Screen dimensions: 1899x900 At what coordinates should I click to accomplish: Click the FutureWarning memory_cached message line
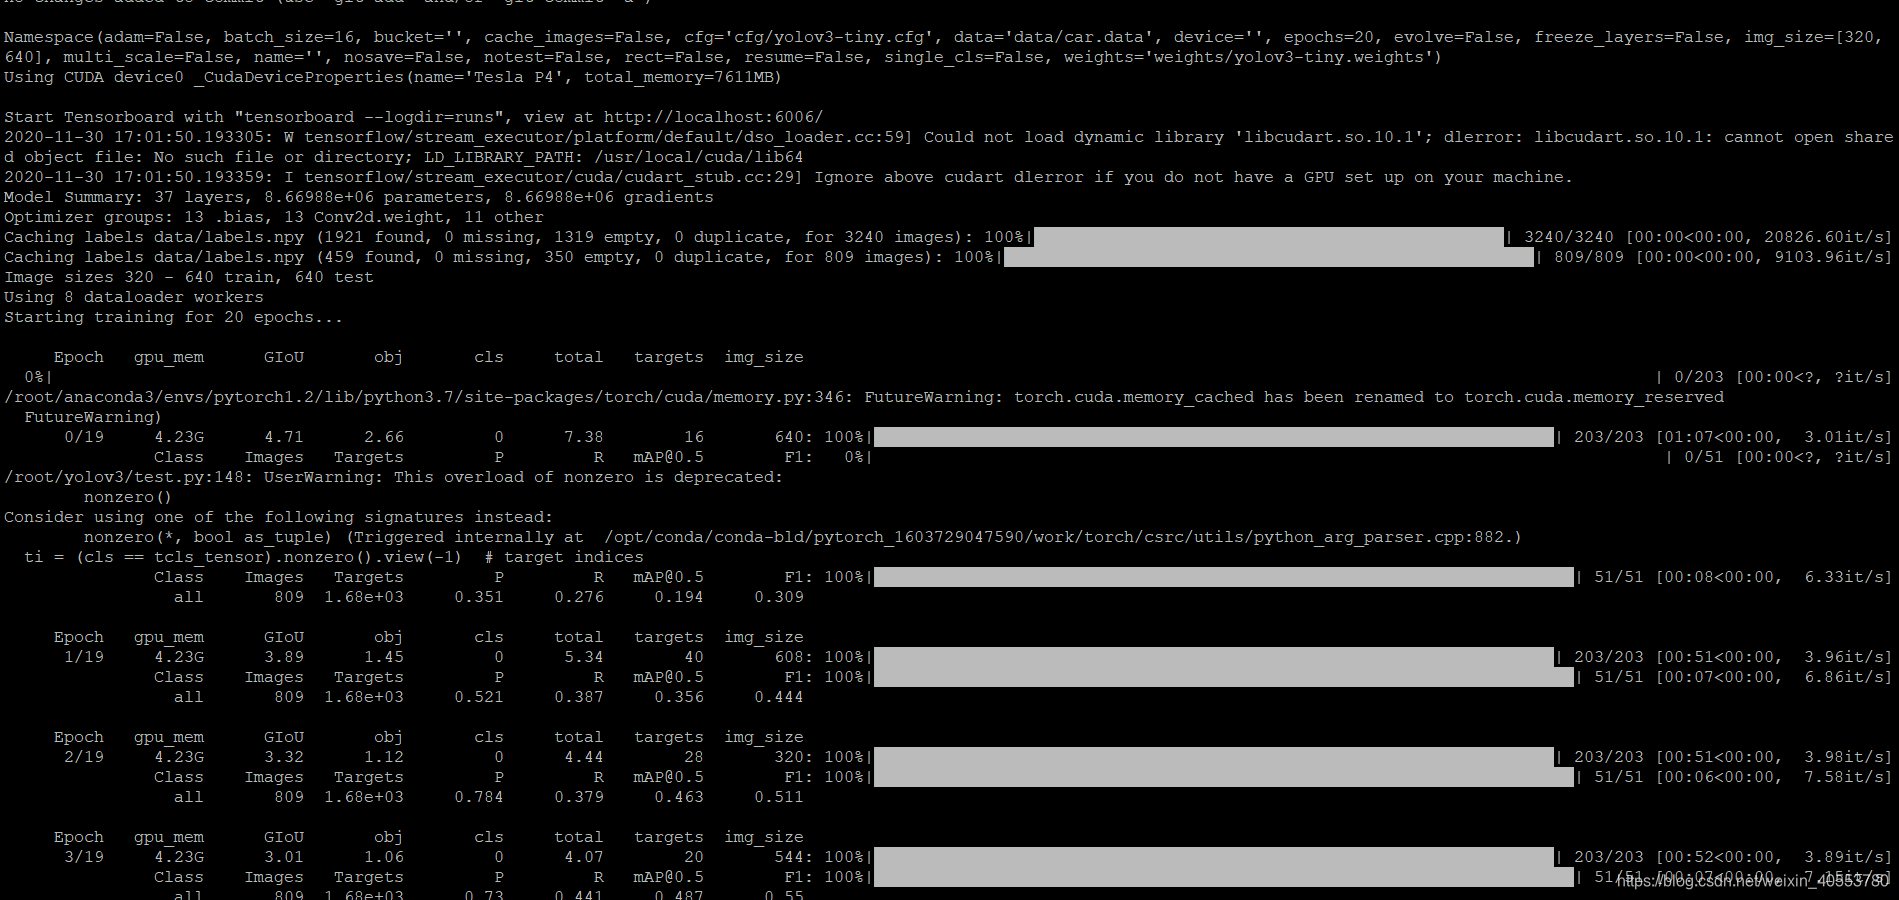(x=864, y=397)
